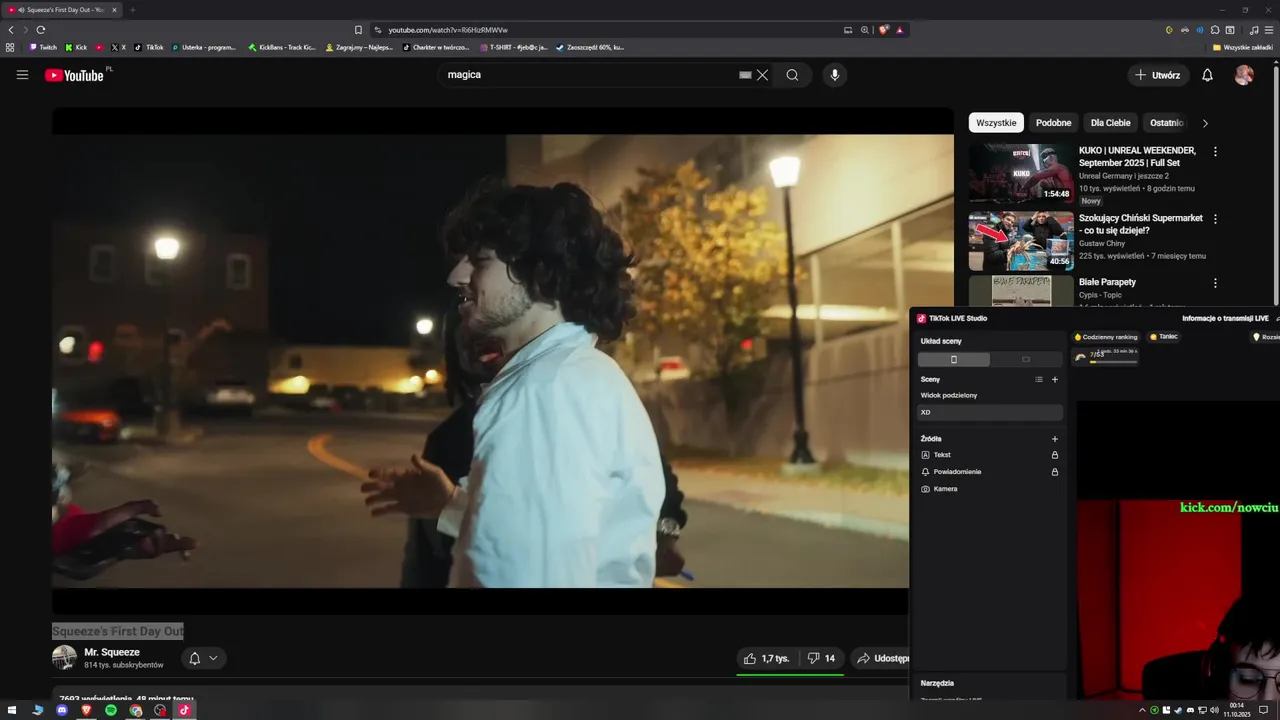Open Informacje o transmisji LIVE
This screenshot has height=720, width=1280.
tap(1225, 318)
